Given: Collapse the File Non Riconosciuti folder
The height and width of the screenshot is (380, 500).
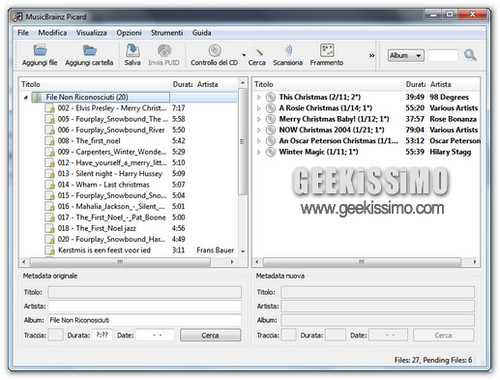Looking at the screenshot, I should (26, 97).
